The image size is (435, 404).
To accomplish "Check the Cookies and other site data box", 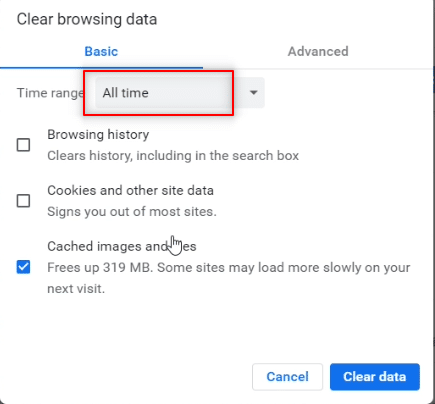I will click(23, 201).
